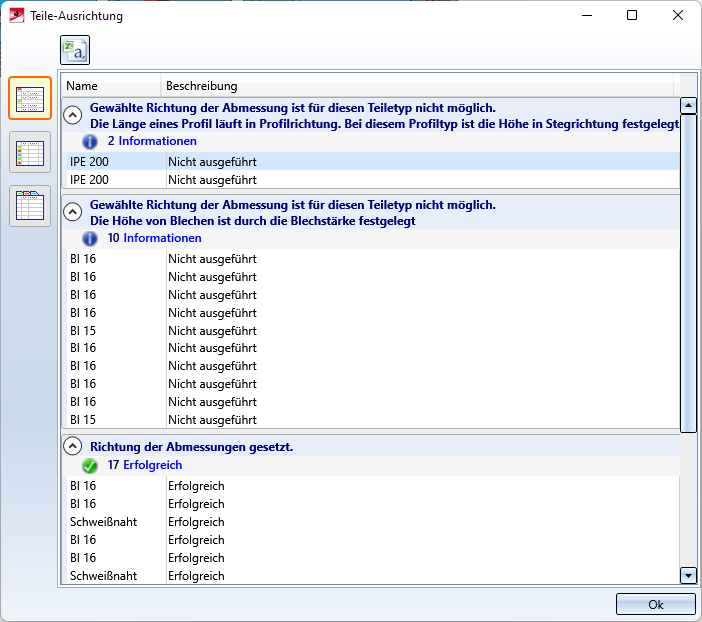Select the grouped list view icon highlighted in orange
This screenshot has height=622, width=702.
point(30,98)
